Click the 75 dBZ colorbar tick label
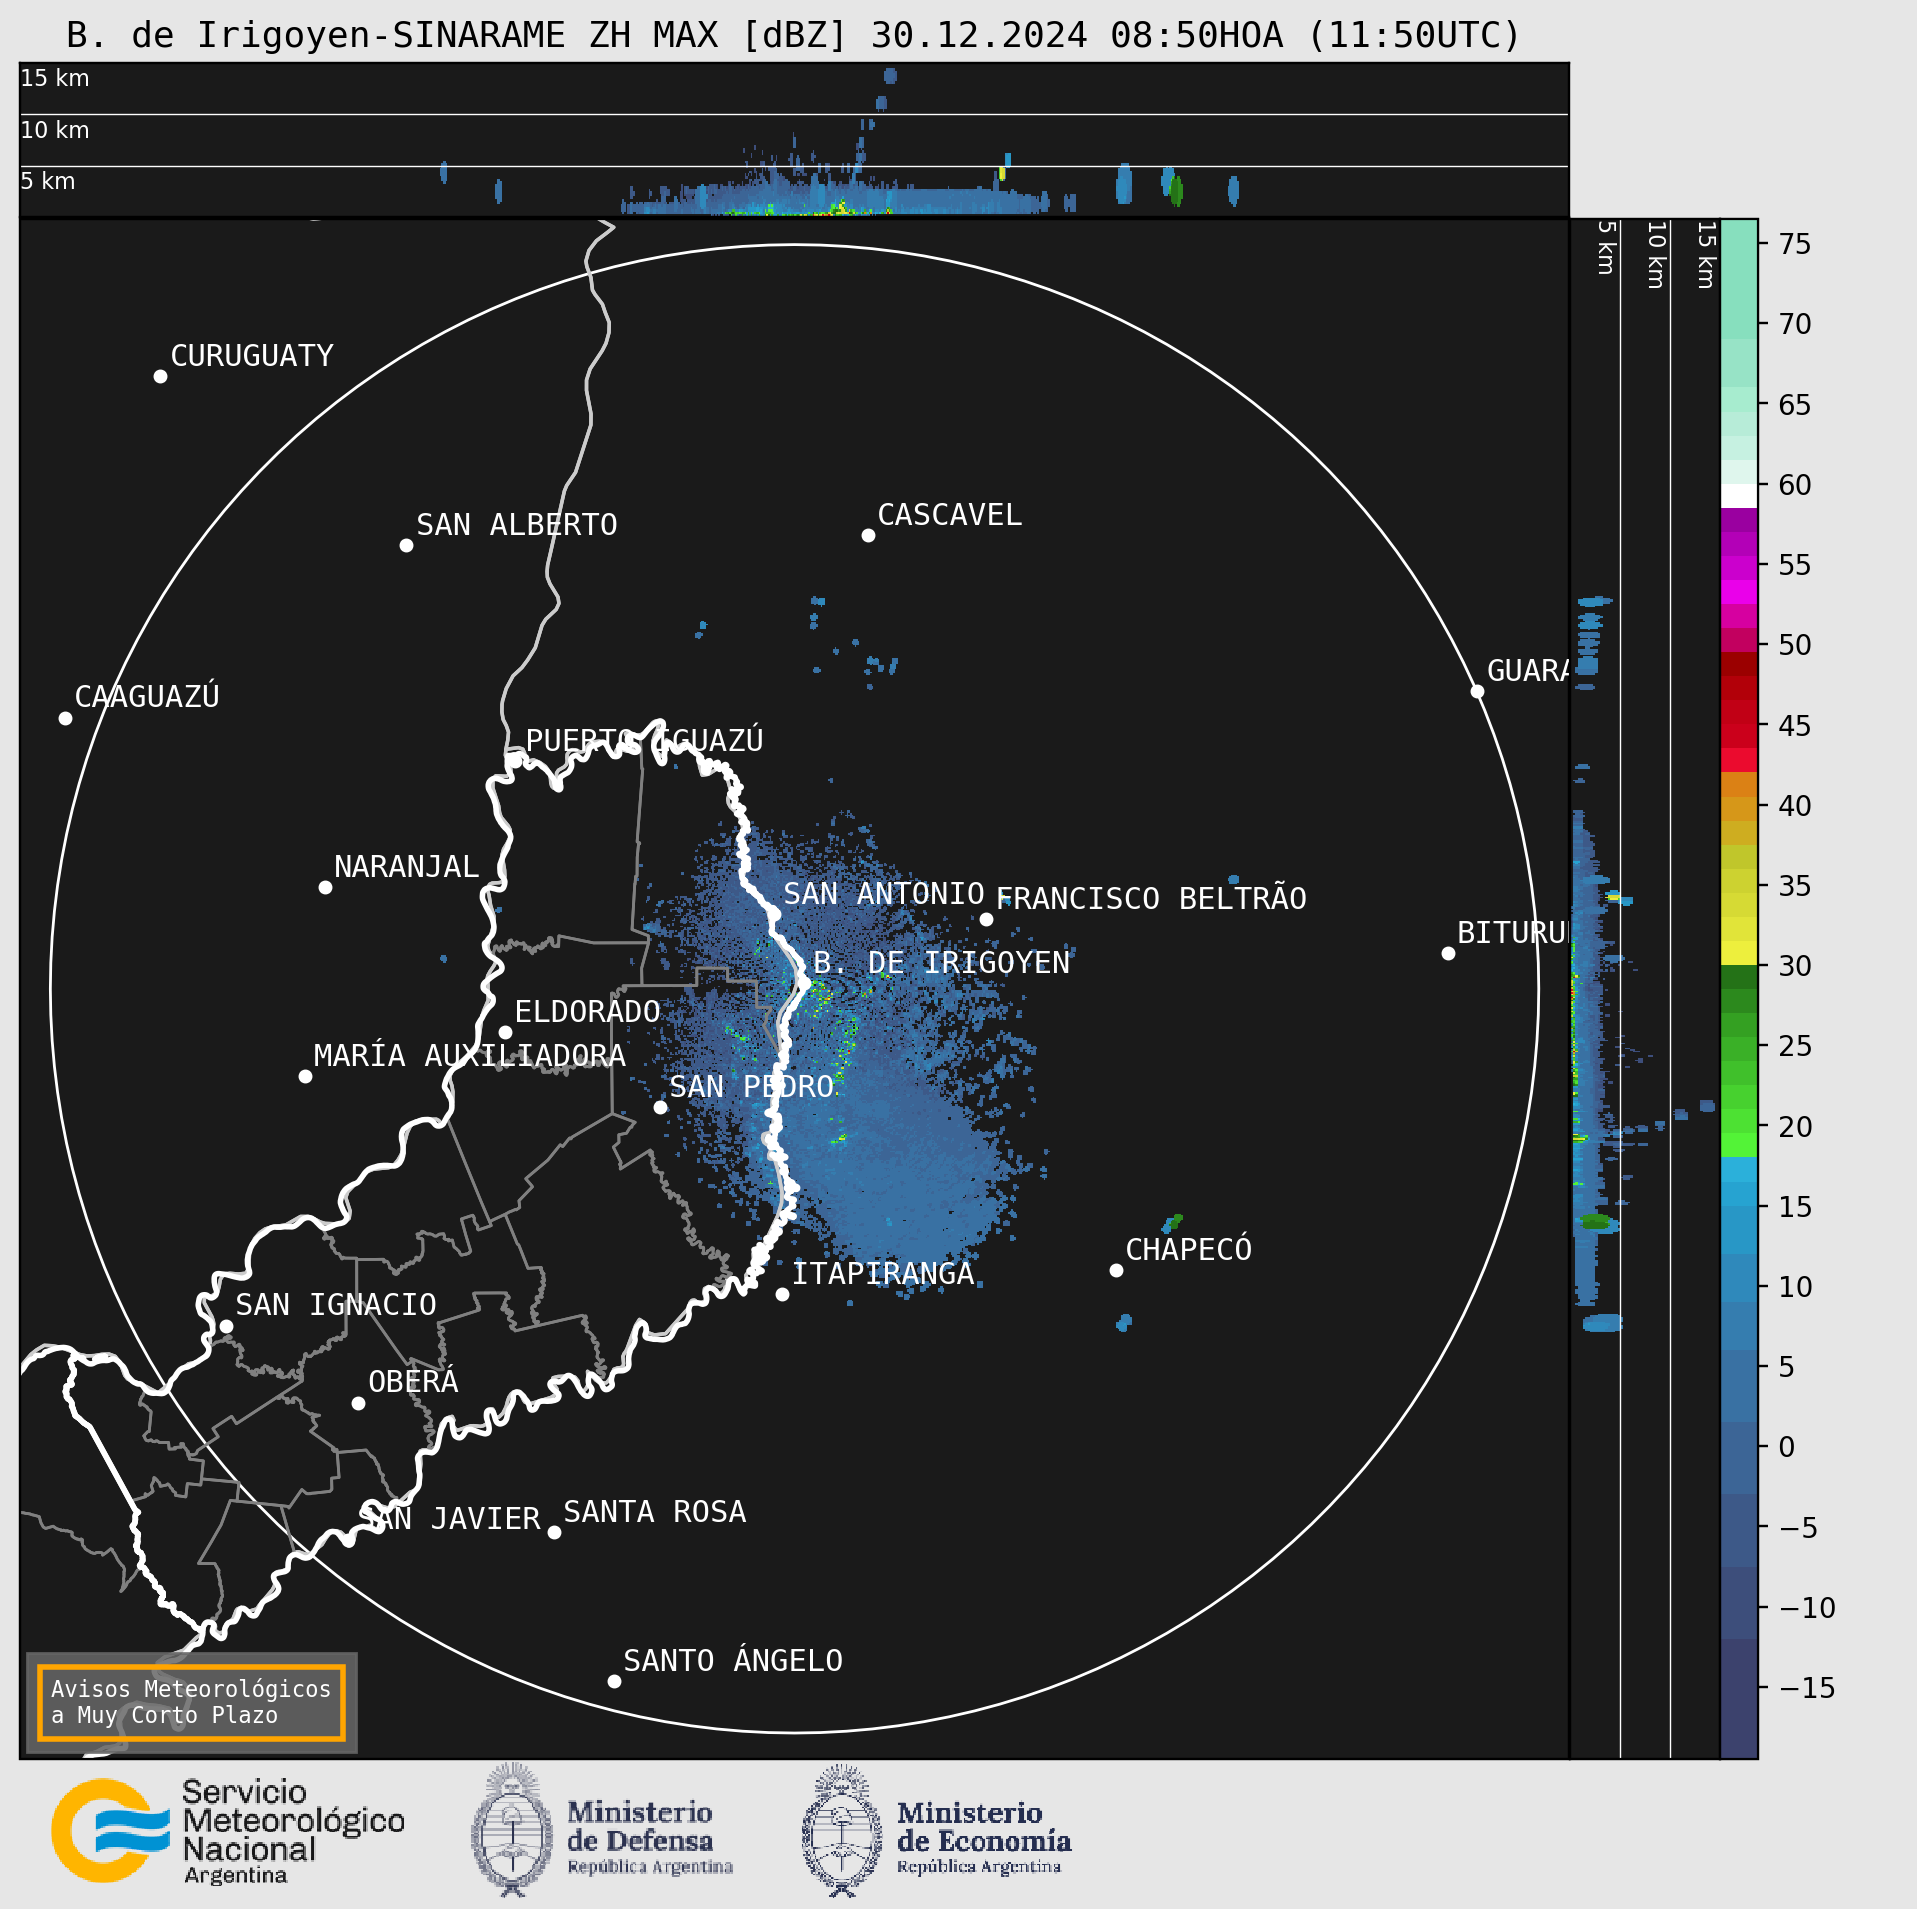This screenshot has width=1917, height=1909. 1795,244
